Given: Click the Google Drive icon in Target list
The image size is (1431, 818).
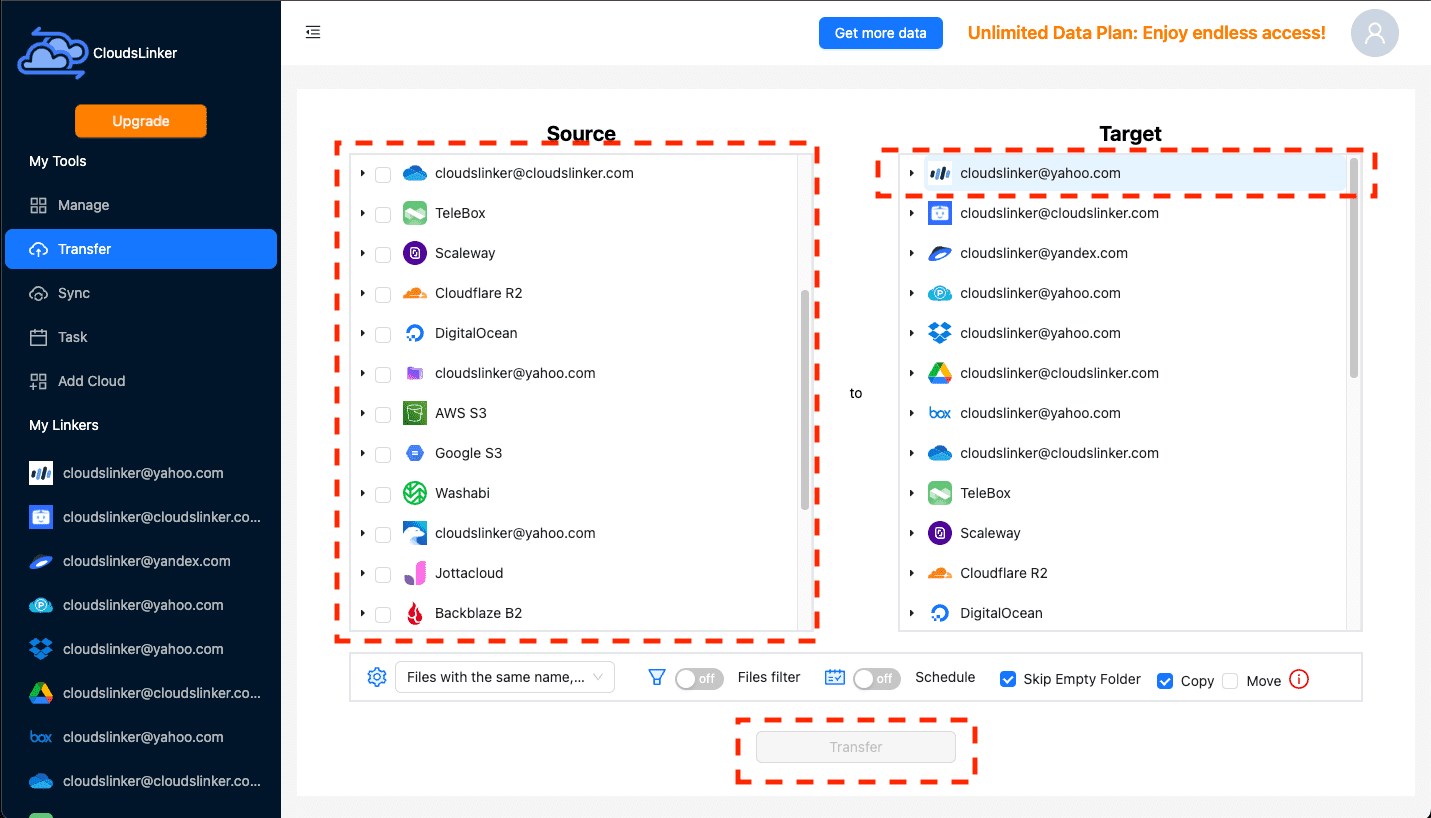Looking at the screenshot, I should coord(940,373).
